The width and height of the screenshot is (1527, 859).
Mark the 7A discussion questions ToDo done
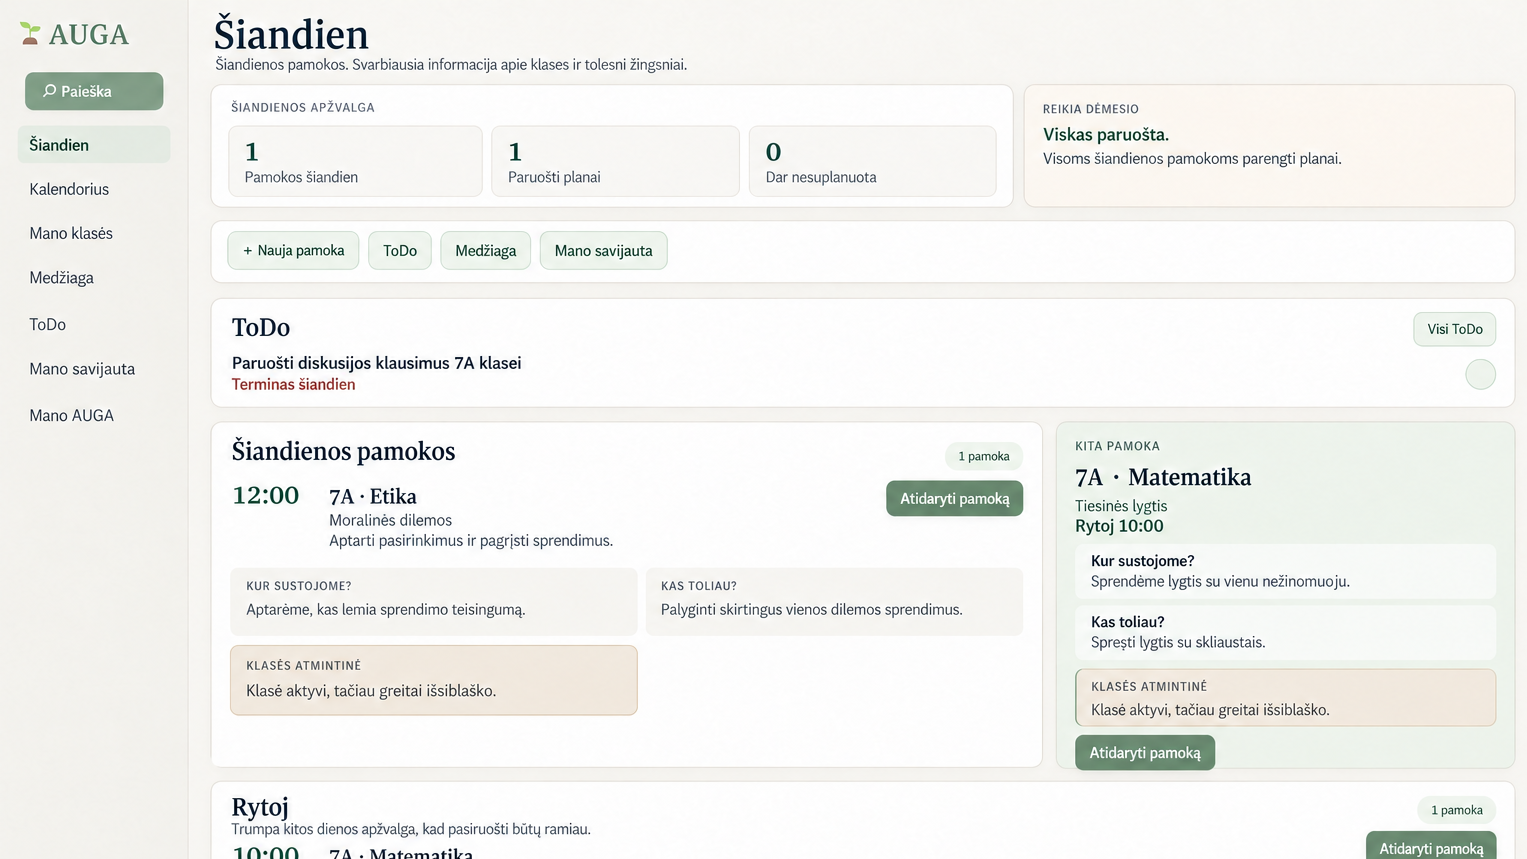pos(1480,374)
